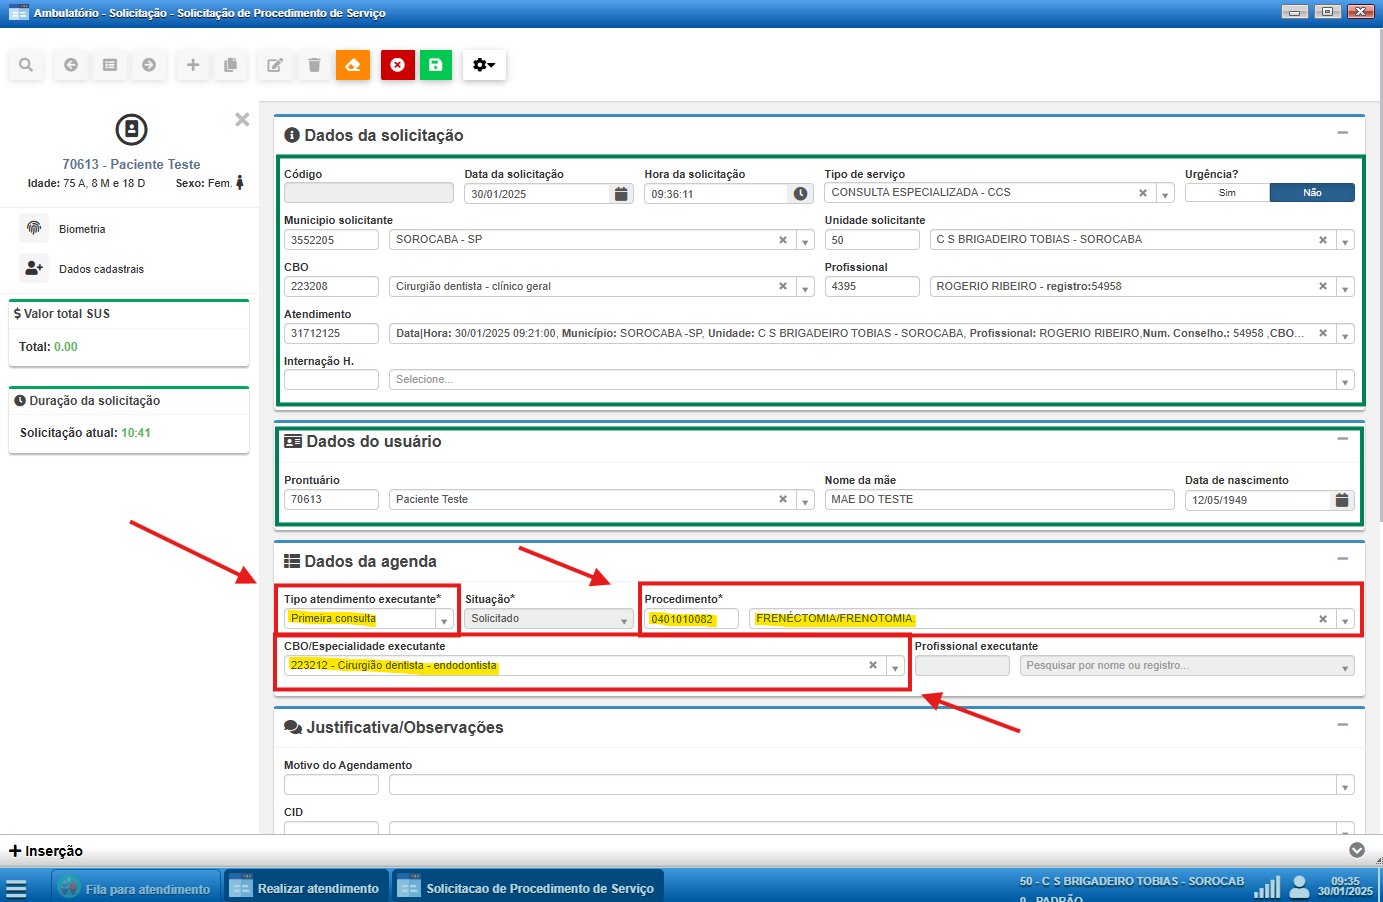Click the green save icon in toolbar
The image size is (1383, 902).
(435, 65)
